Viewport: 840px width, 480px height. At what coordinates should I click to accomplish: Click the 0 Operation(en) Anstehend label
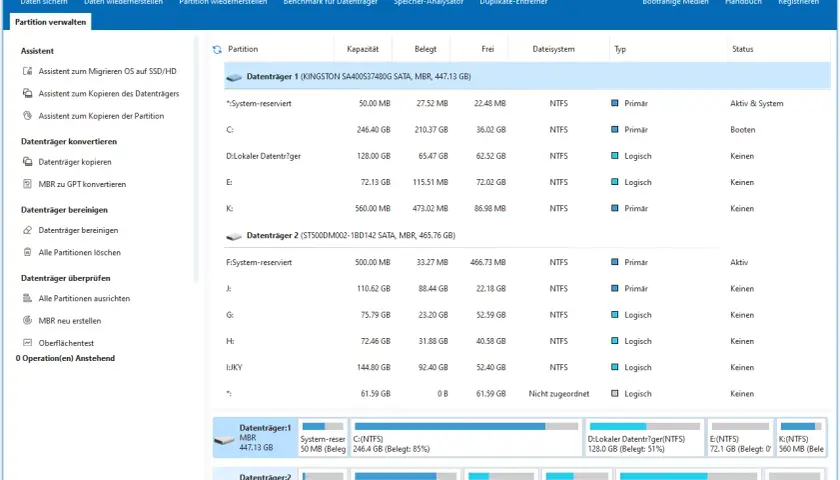pos(65,358)
